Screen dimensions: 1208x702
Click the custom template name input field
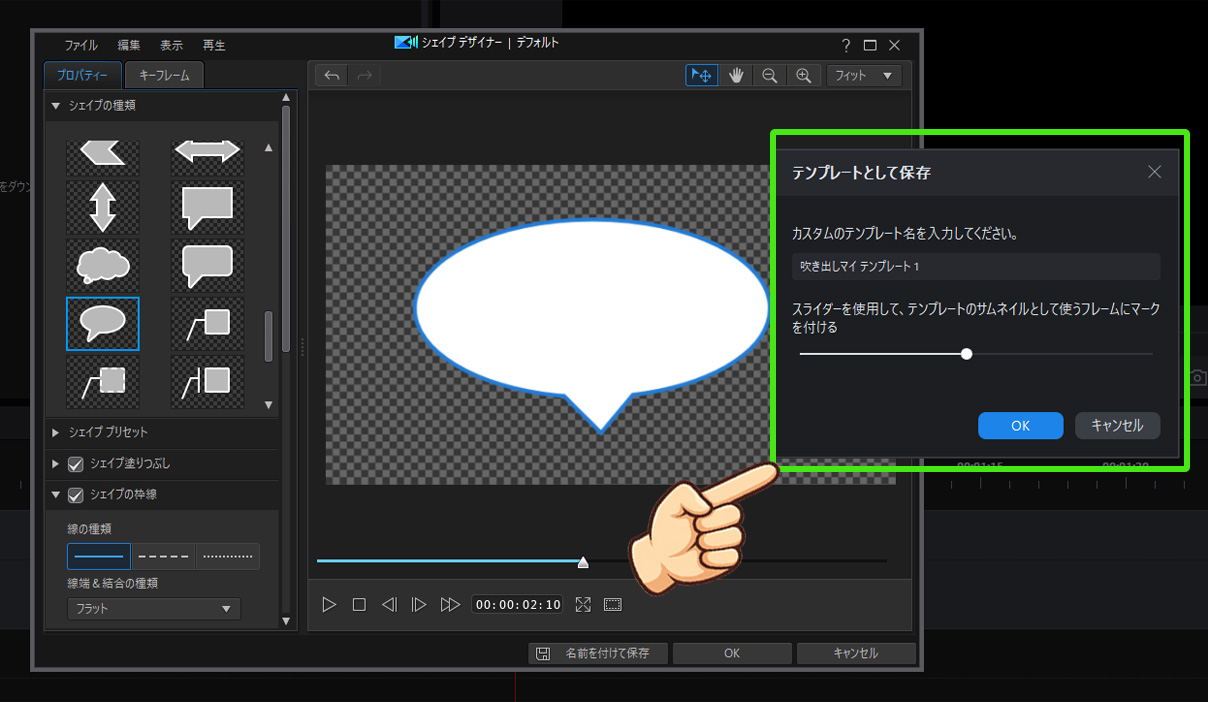click(975, 268)
